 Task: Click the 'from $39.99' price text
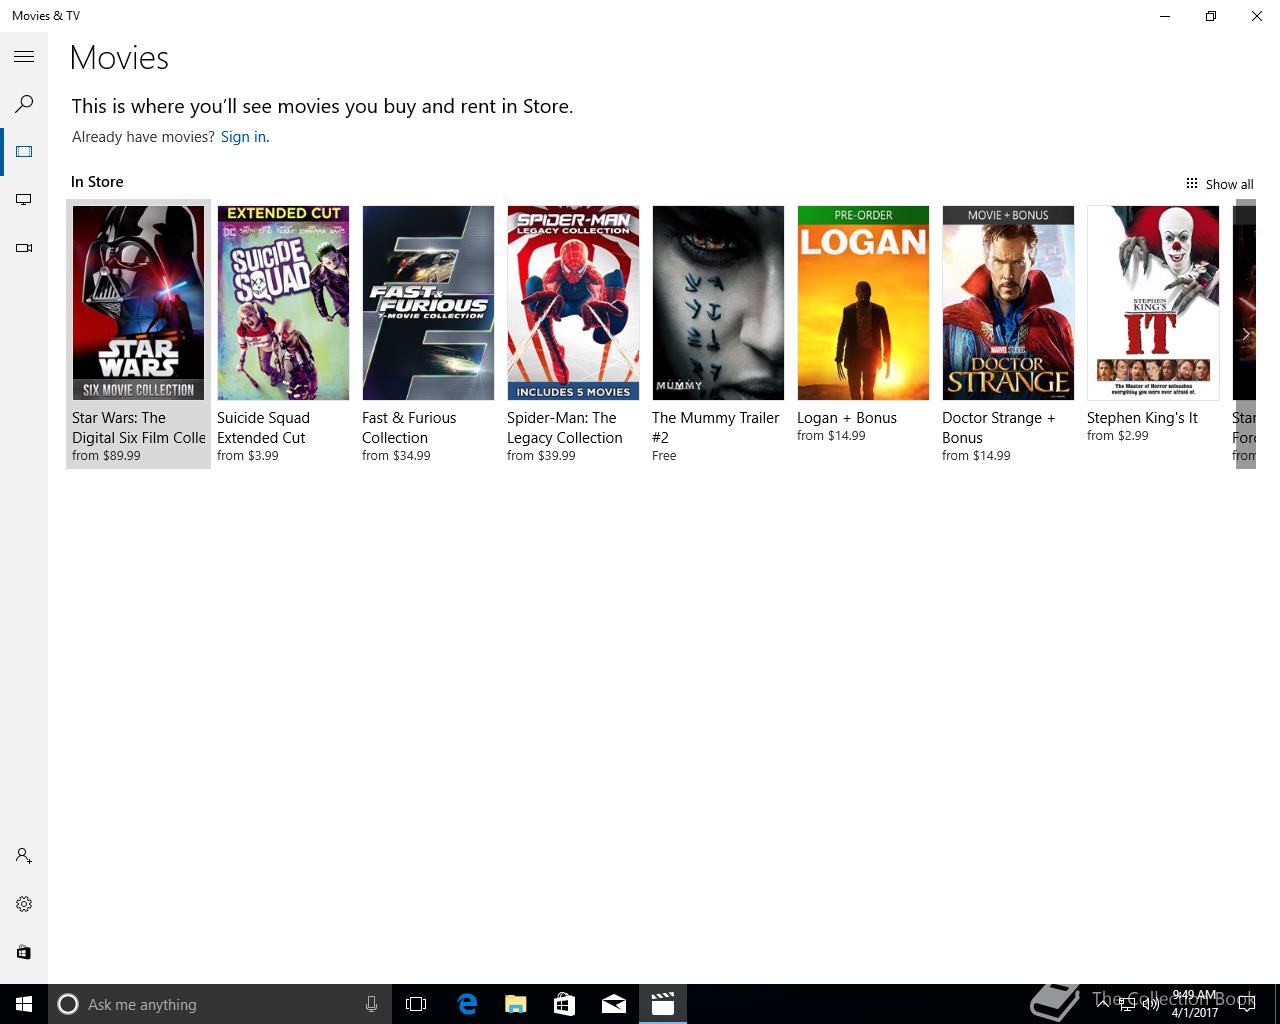point(541,456)
